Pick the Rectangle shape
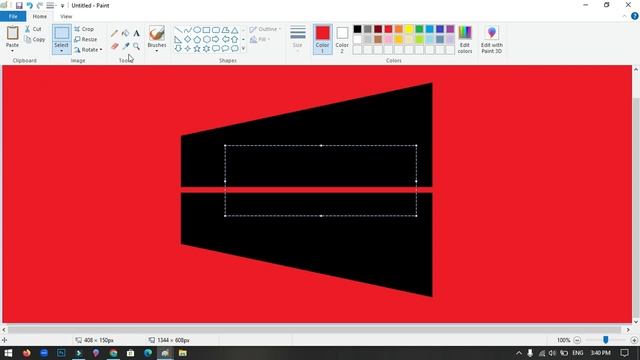Screen dimensions: 640x360 click(x=207, y=30)
